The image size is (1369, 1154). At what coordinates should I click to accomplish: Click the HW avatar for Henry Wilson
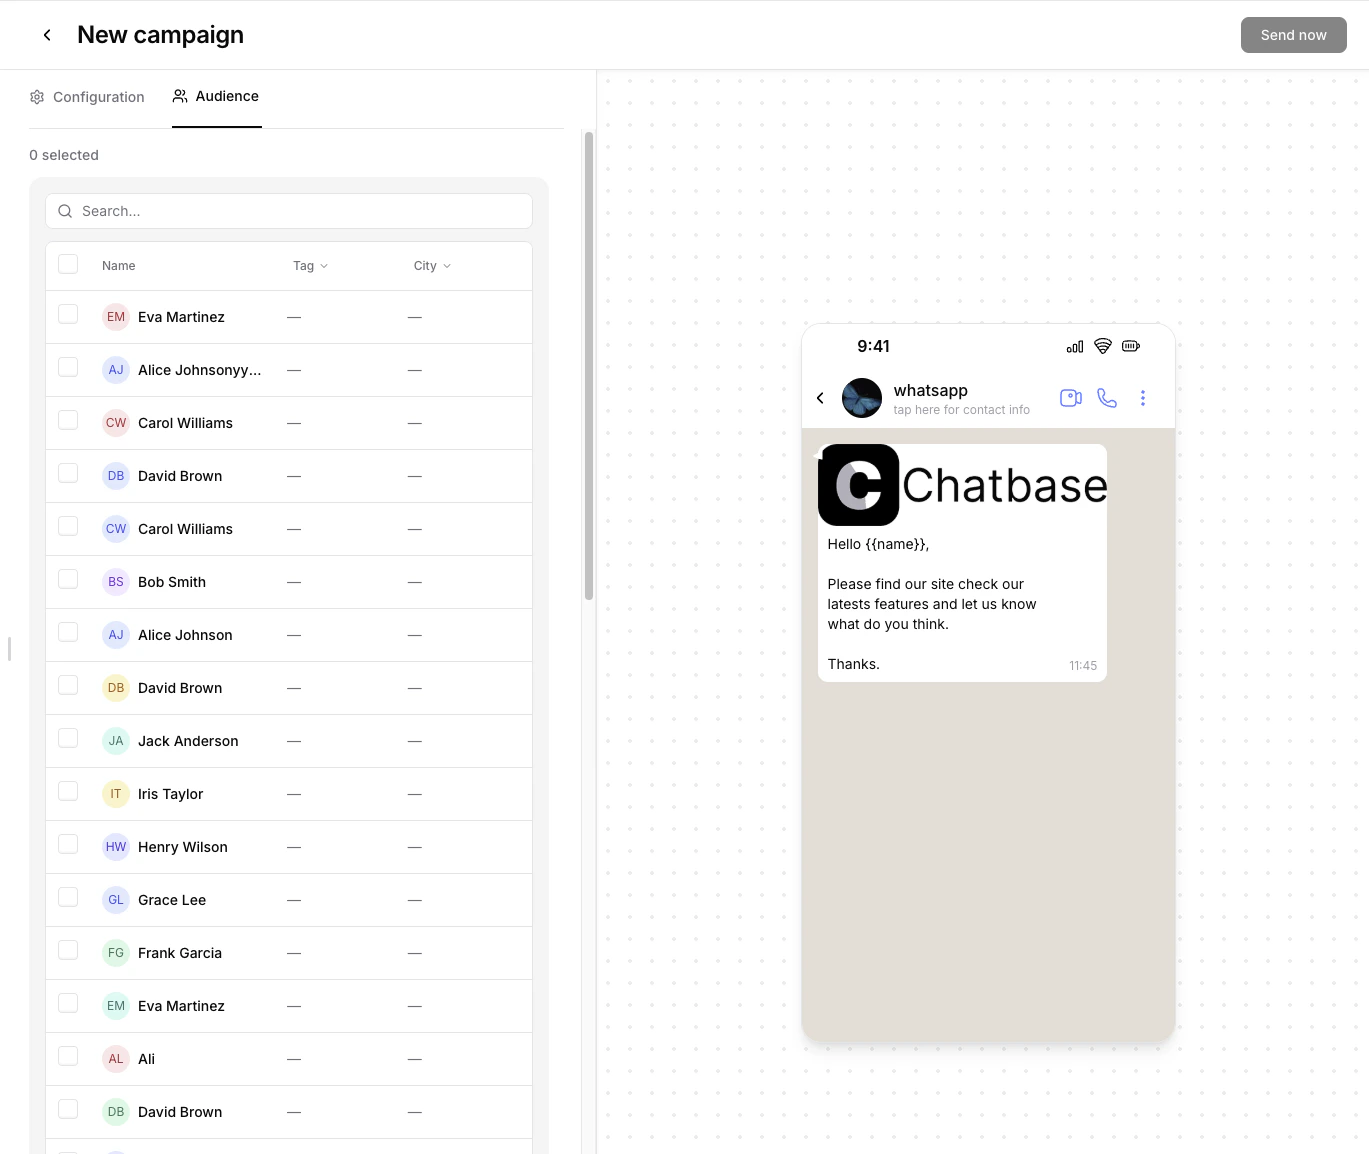coord(116,847)
